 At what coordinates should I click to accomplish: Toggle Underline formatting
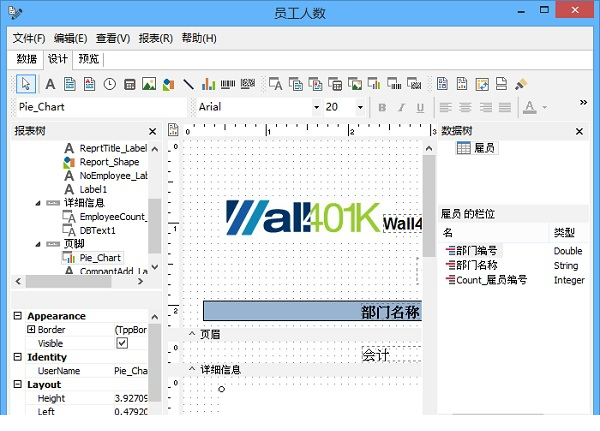(x=420, y=108)
